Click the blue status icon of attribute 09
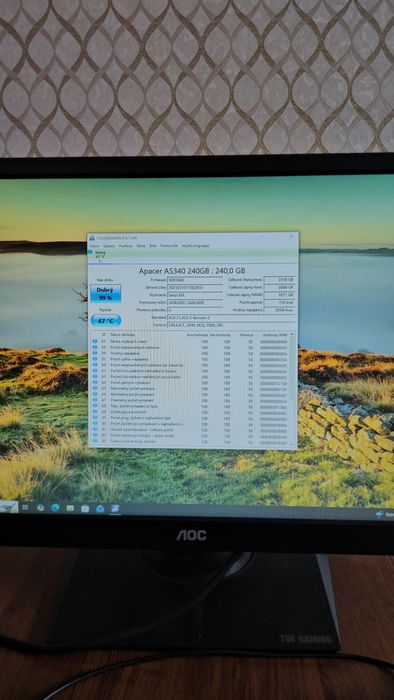Image resolution: width=394 pixels, height=700 pixels. pos(95,353)
